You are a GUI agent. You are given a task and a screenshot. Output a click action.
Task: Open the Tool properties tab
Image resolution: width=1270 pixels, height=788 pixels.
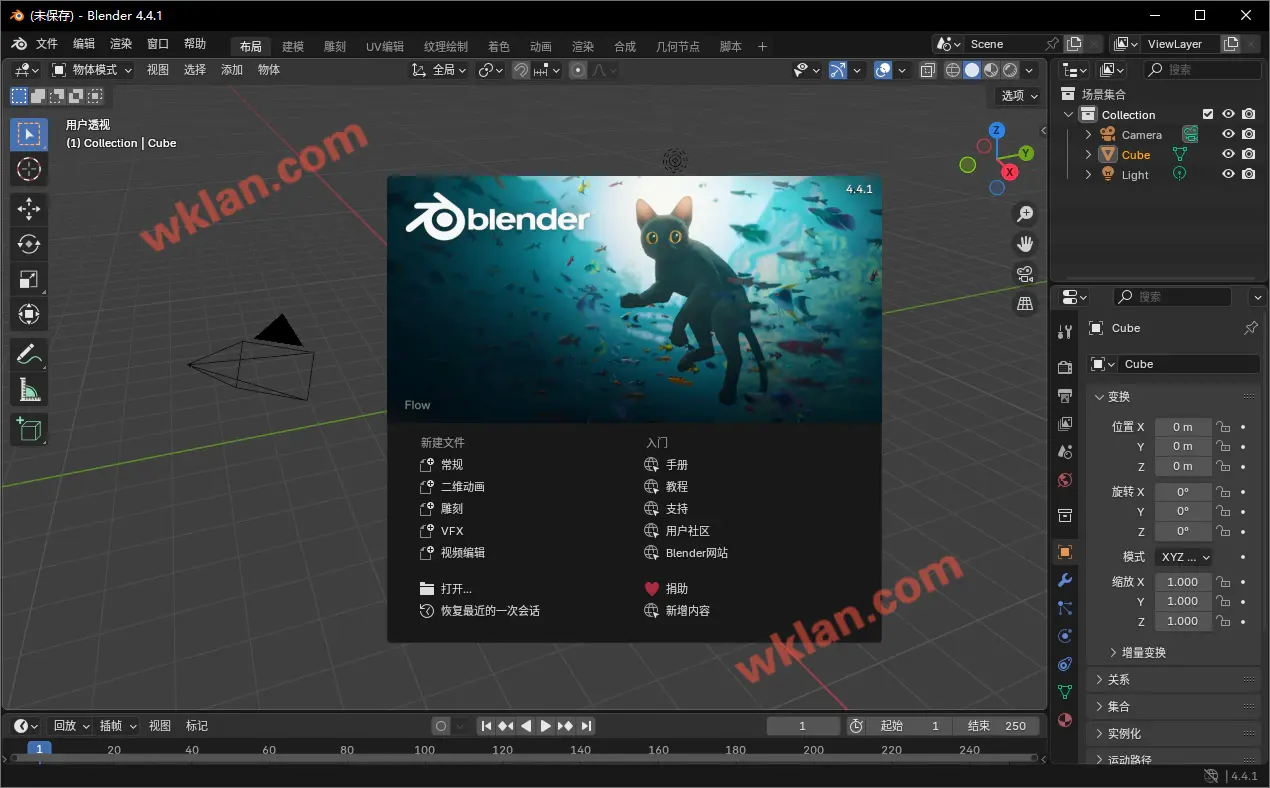[x=1065, y=332]
